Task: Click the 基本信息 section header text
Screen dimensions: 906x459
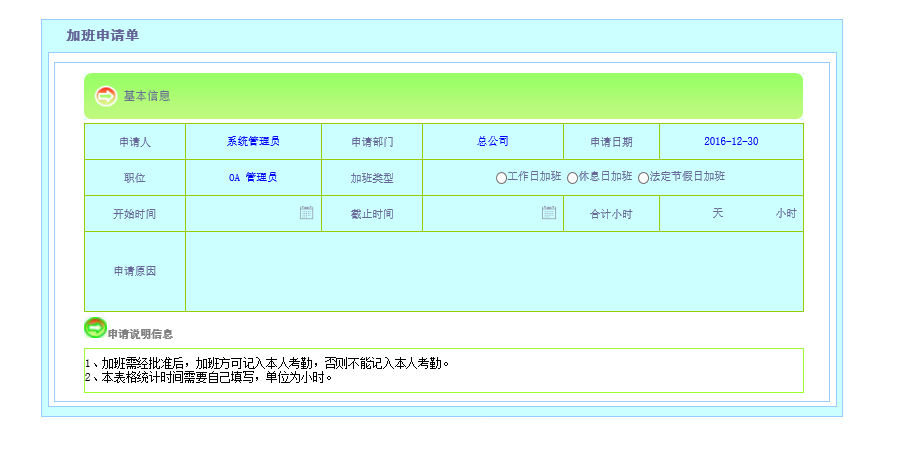Action: tap(147, 96)
